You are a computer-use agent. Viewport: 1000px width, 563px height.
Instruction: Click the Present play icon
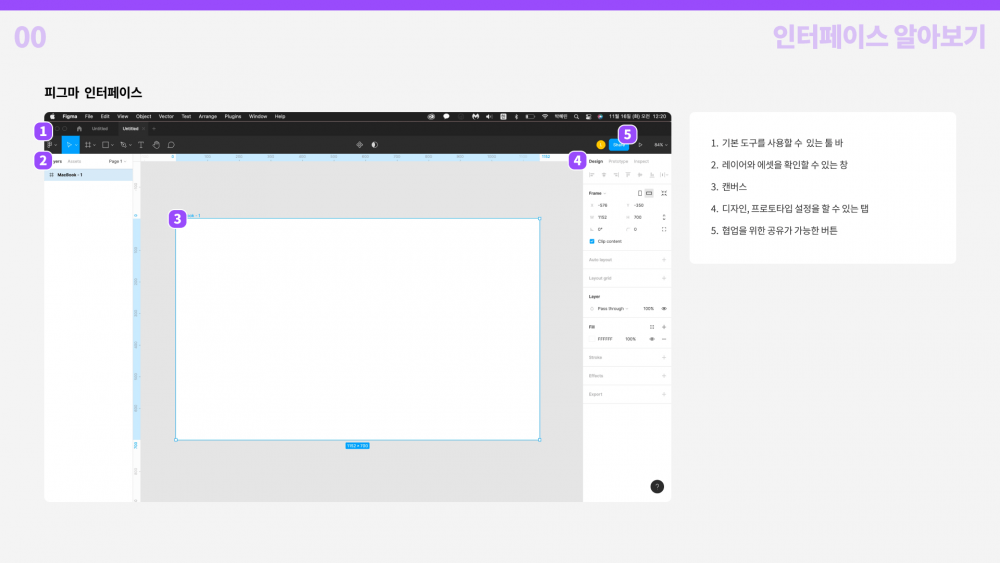(640, 145)
